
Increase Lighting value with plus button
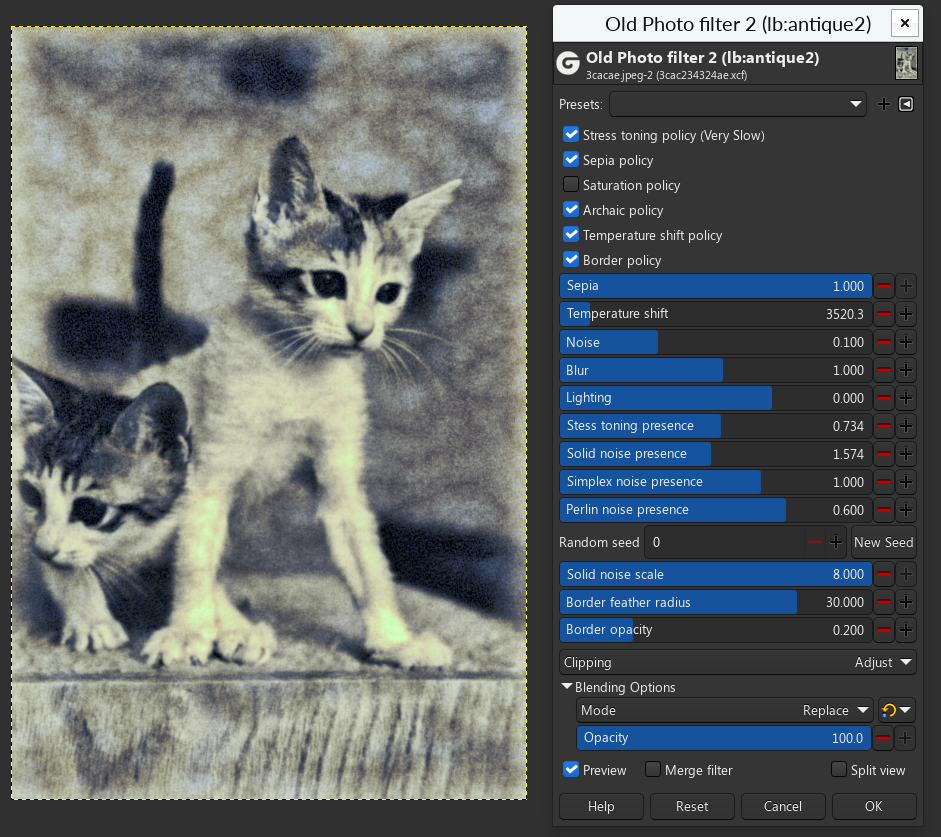pos(906,398)
